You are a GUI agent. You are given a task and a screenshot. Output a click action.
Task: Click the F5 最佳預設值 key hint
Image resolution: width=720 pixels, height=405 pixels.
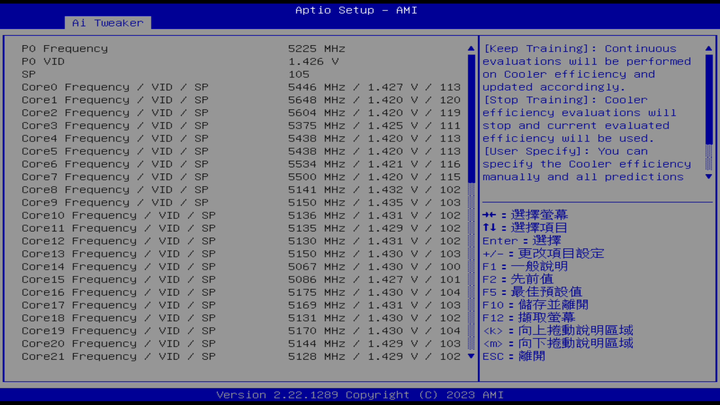coord(532,292)
